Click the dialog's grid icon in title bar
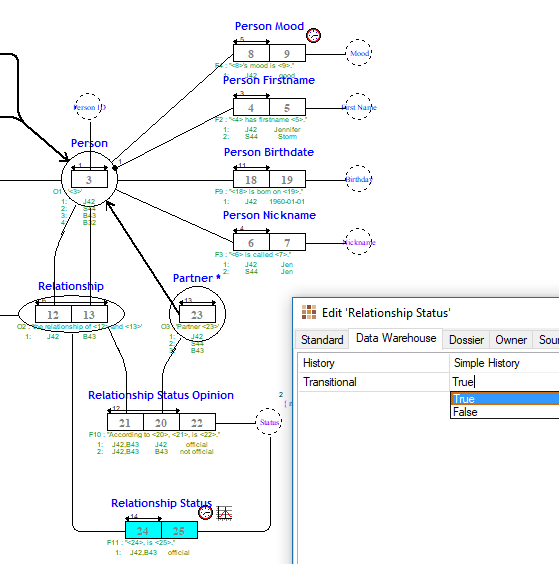 tap(309, 312)
